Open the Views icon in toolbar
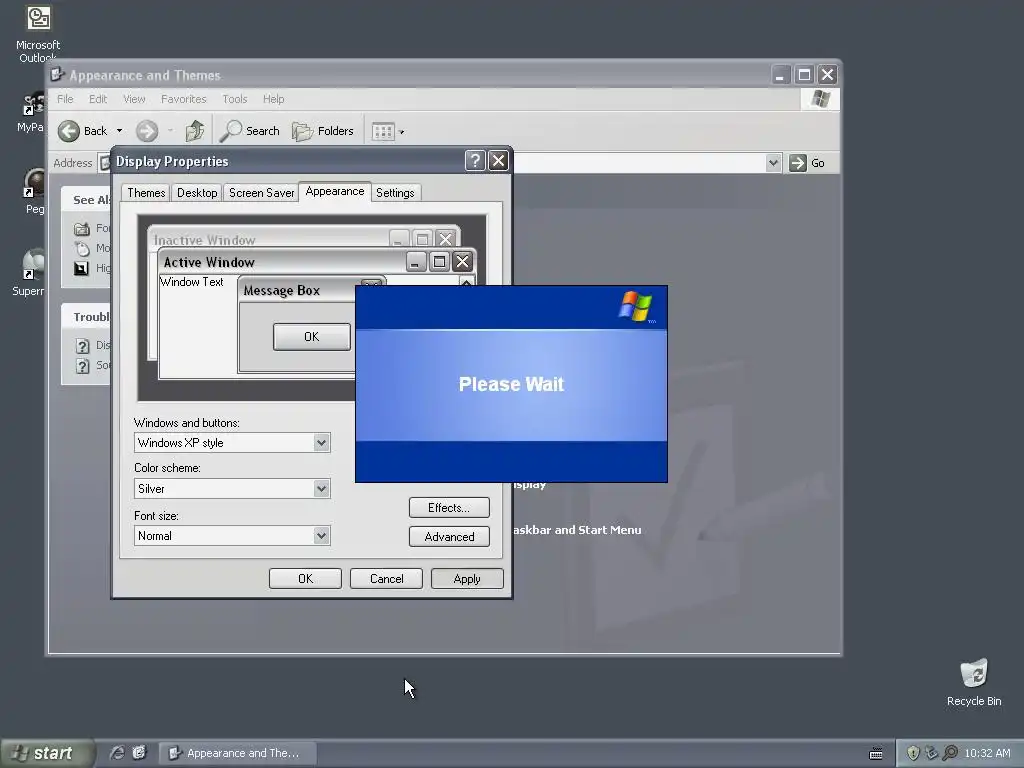Image resolution: width=1024 pixels, height=768 pixels. pyautogui.click(x=383, y=131)
